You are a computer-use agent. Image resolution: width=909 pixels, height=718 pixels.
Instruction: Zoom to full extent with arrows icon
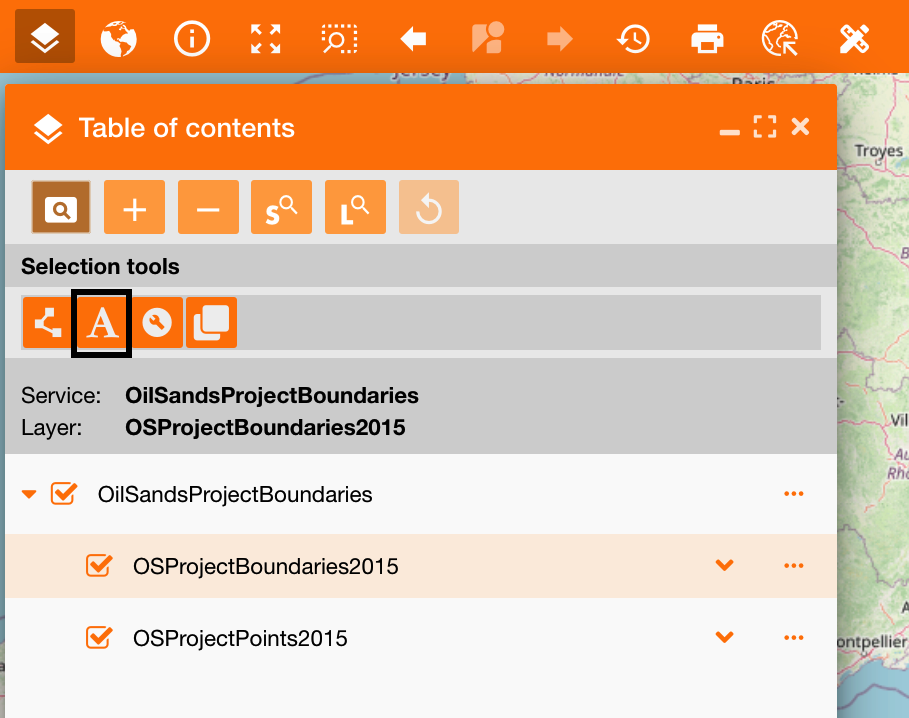pos(266,39)
